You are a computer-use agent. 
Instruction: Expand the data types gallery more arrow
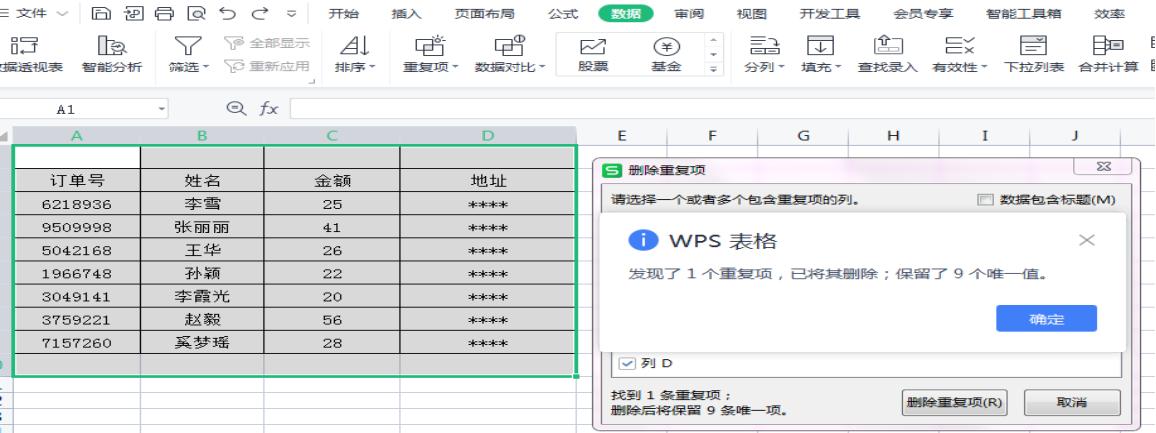pyautogui.click(x=713, y=69)
